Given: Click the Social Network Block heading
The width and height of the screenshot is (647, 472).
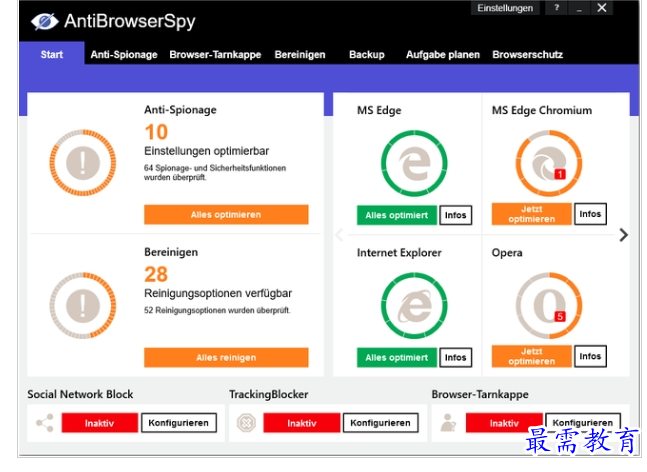Looking at the screenshot, I should [x=80, y=394].
